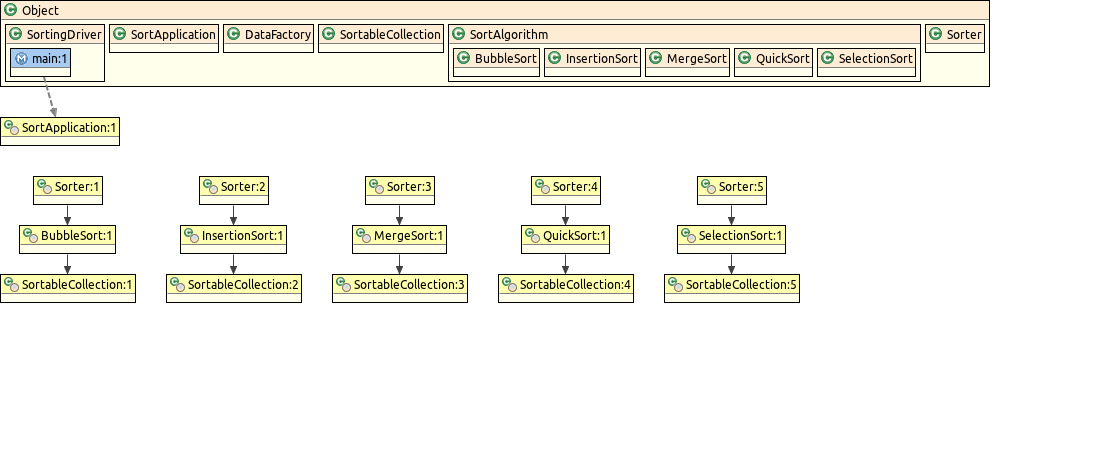Select the BubbleSort class box
Viewport: 1096px width, 451px height.
(x=497, y=59)
